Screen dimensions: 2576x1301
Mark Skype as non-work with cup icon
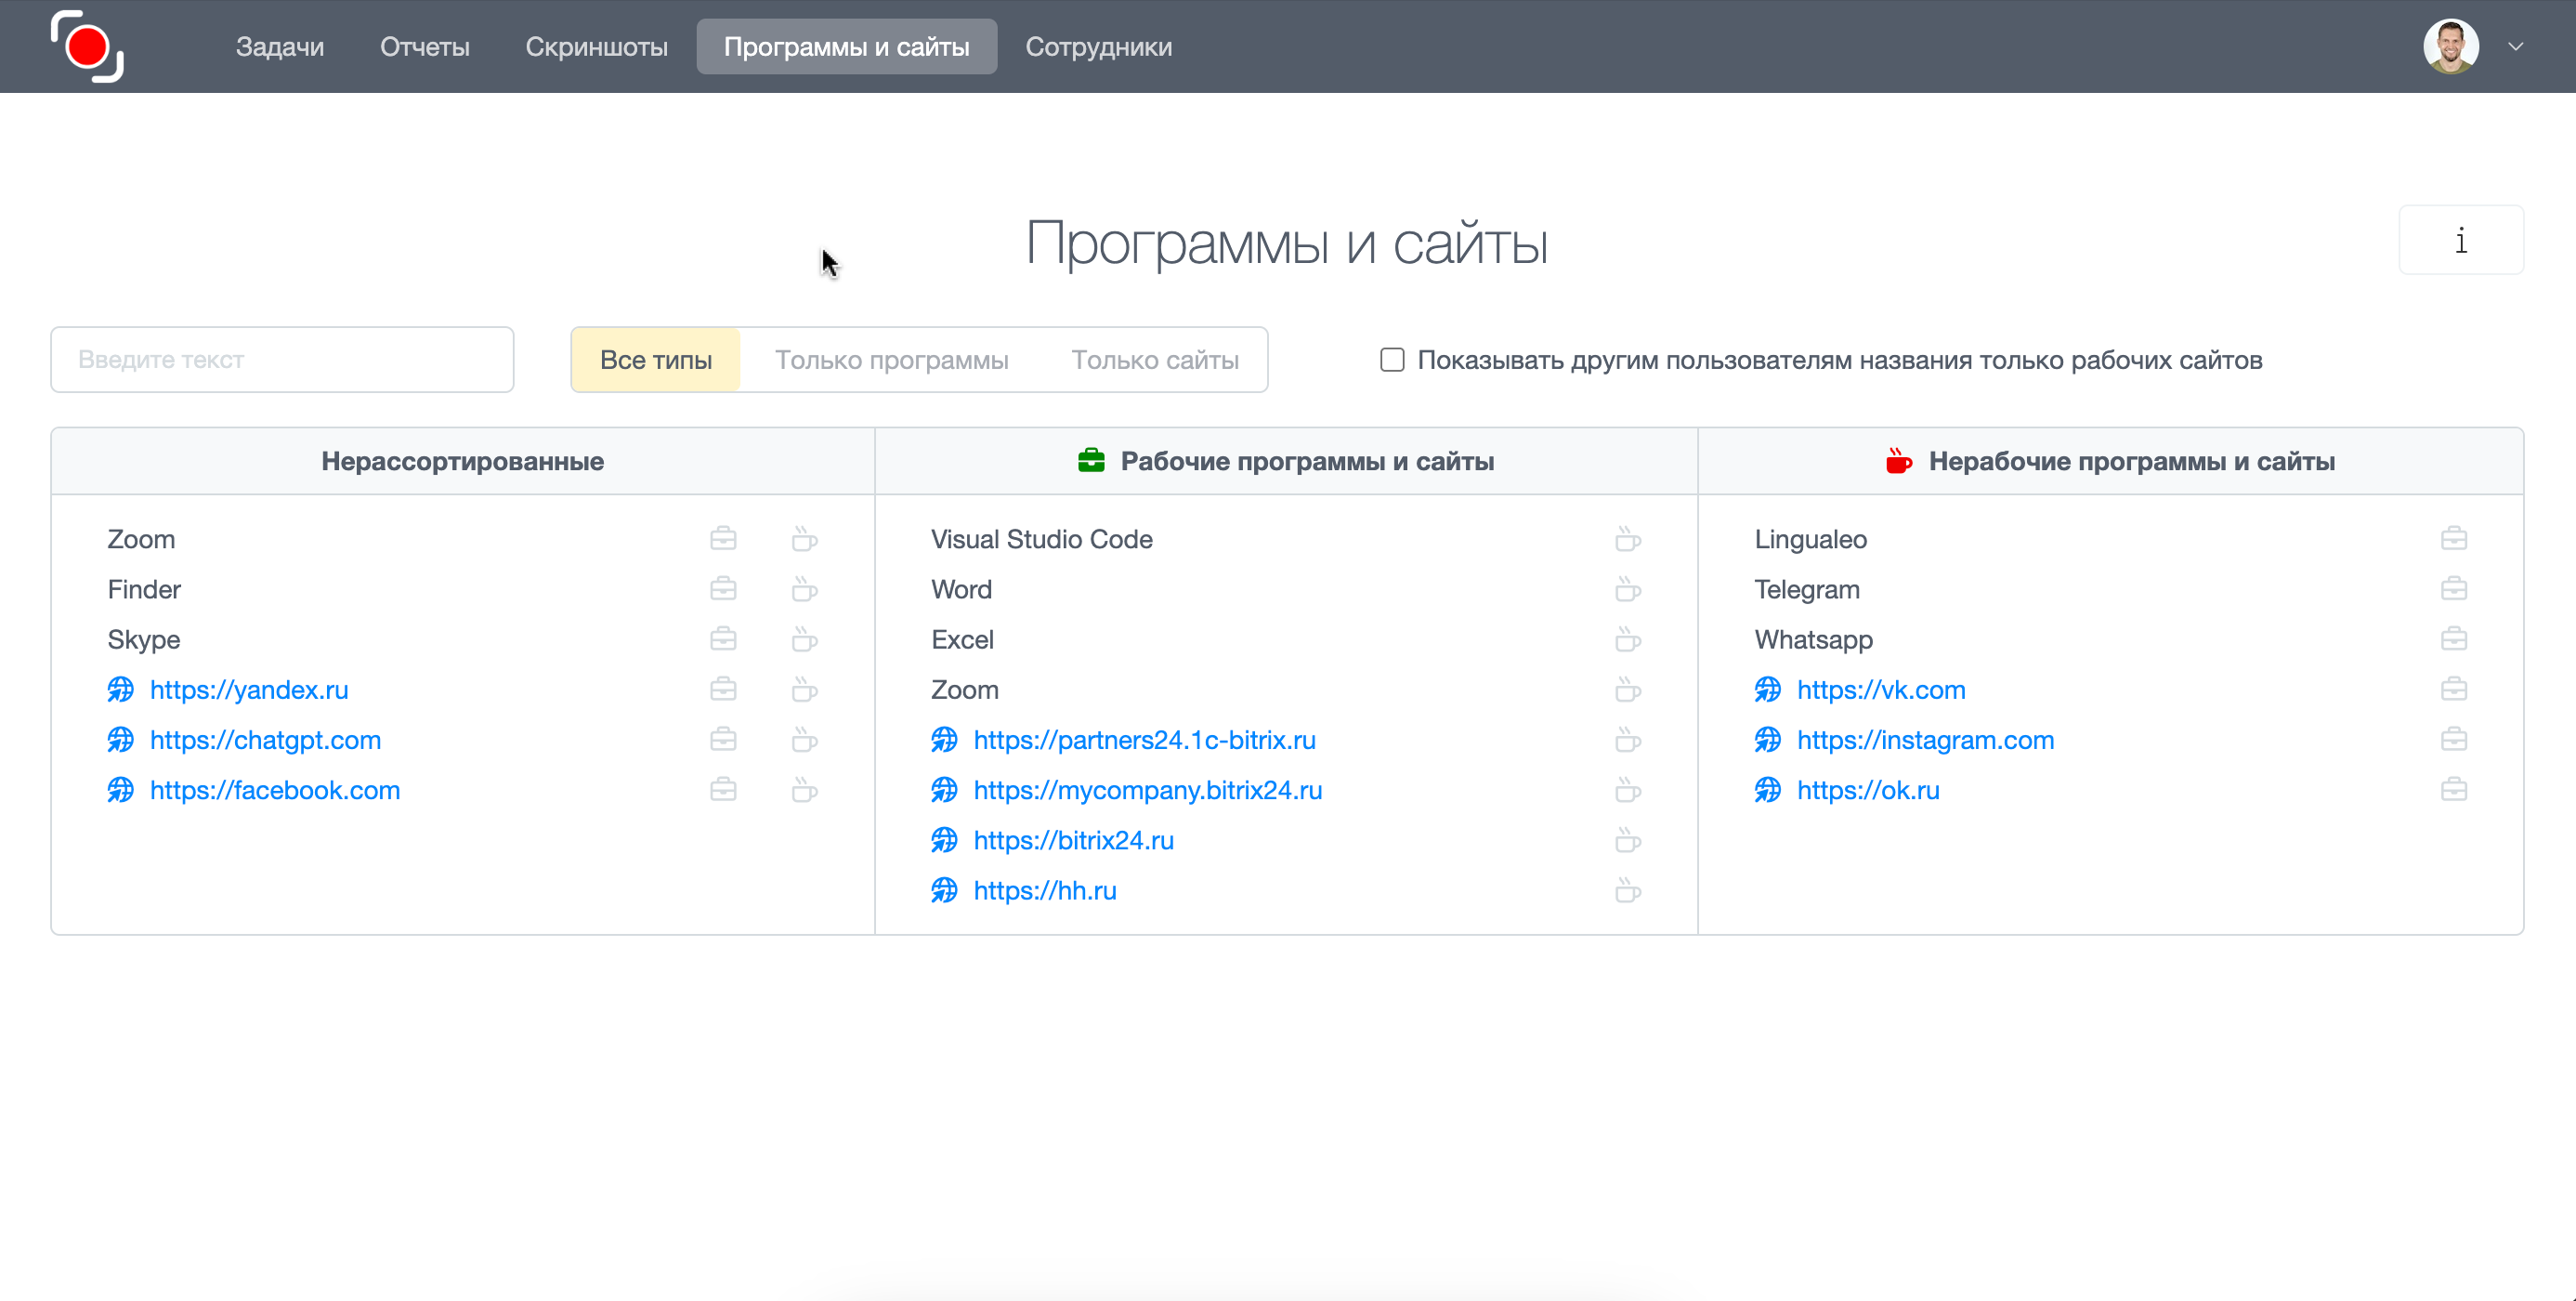pos(804,639)
